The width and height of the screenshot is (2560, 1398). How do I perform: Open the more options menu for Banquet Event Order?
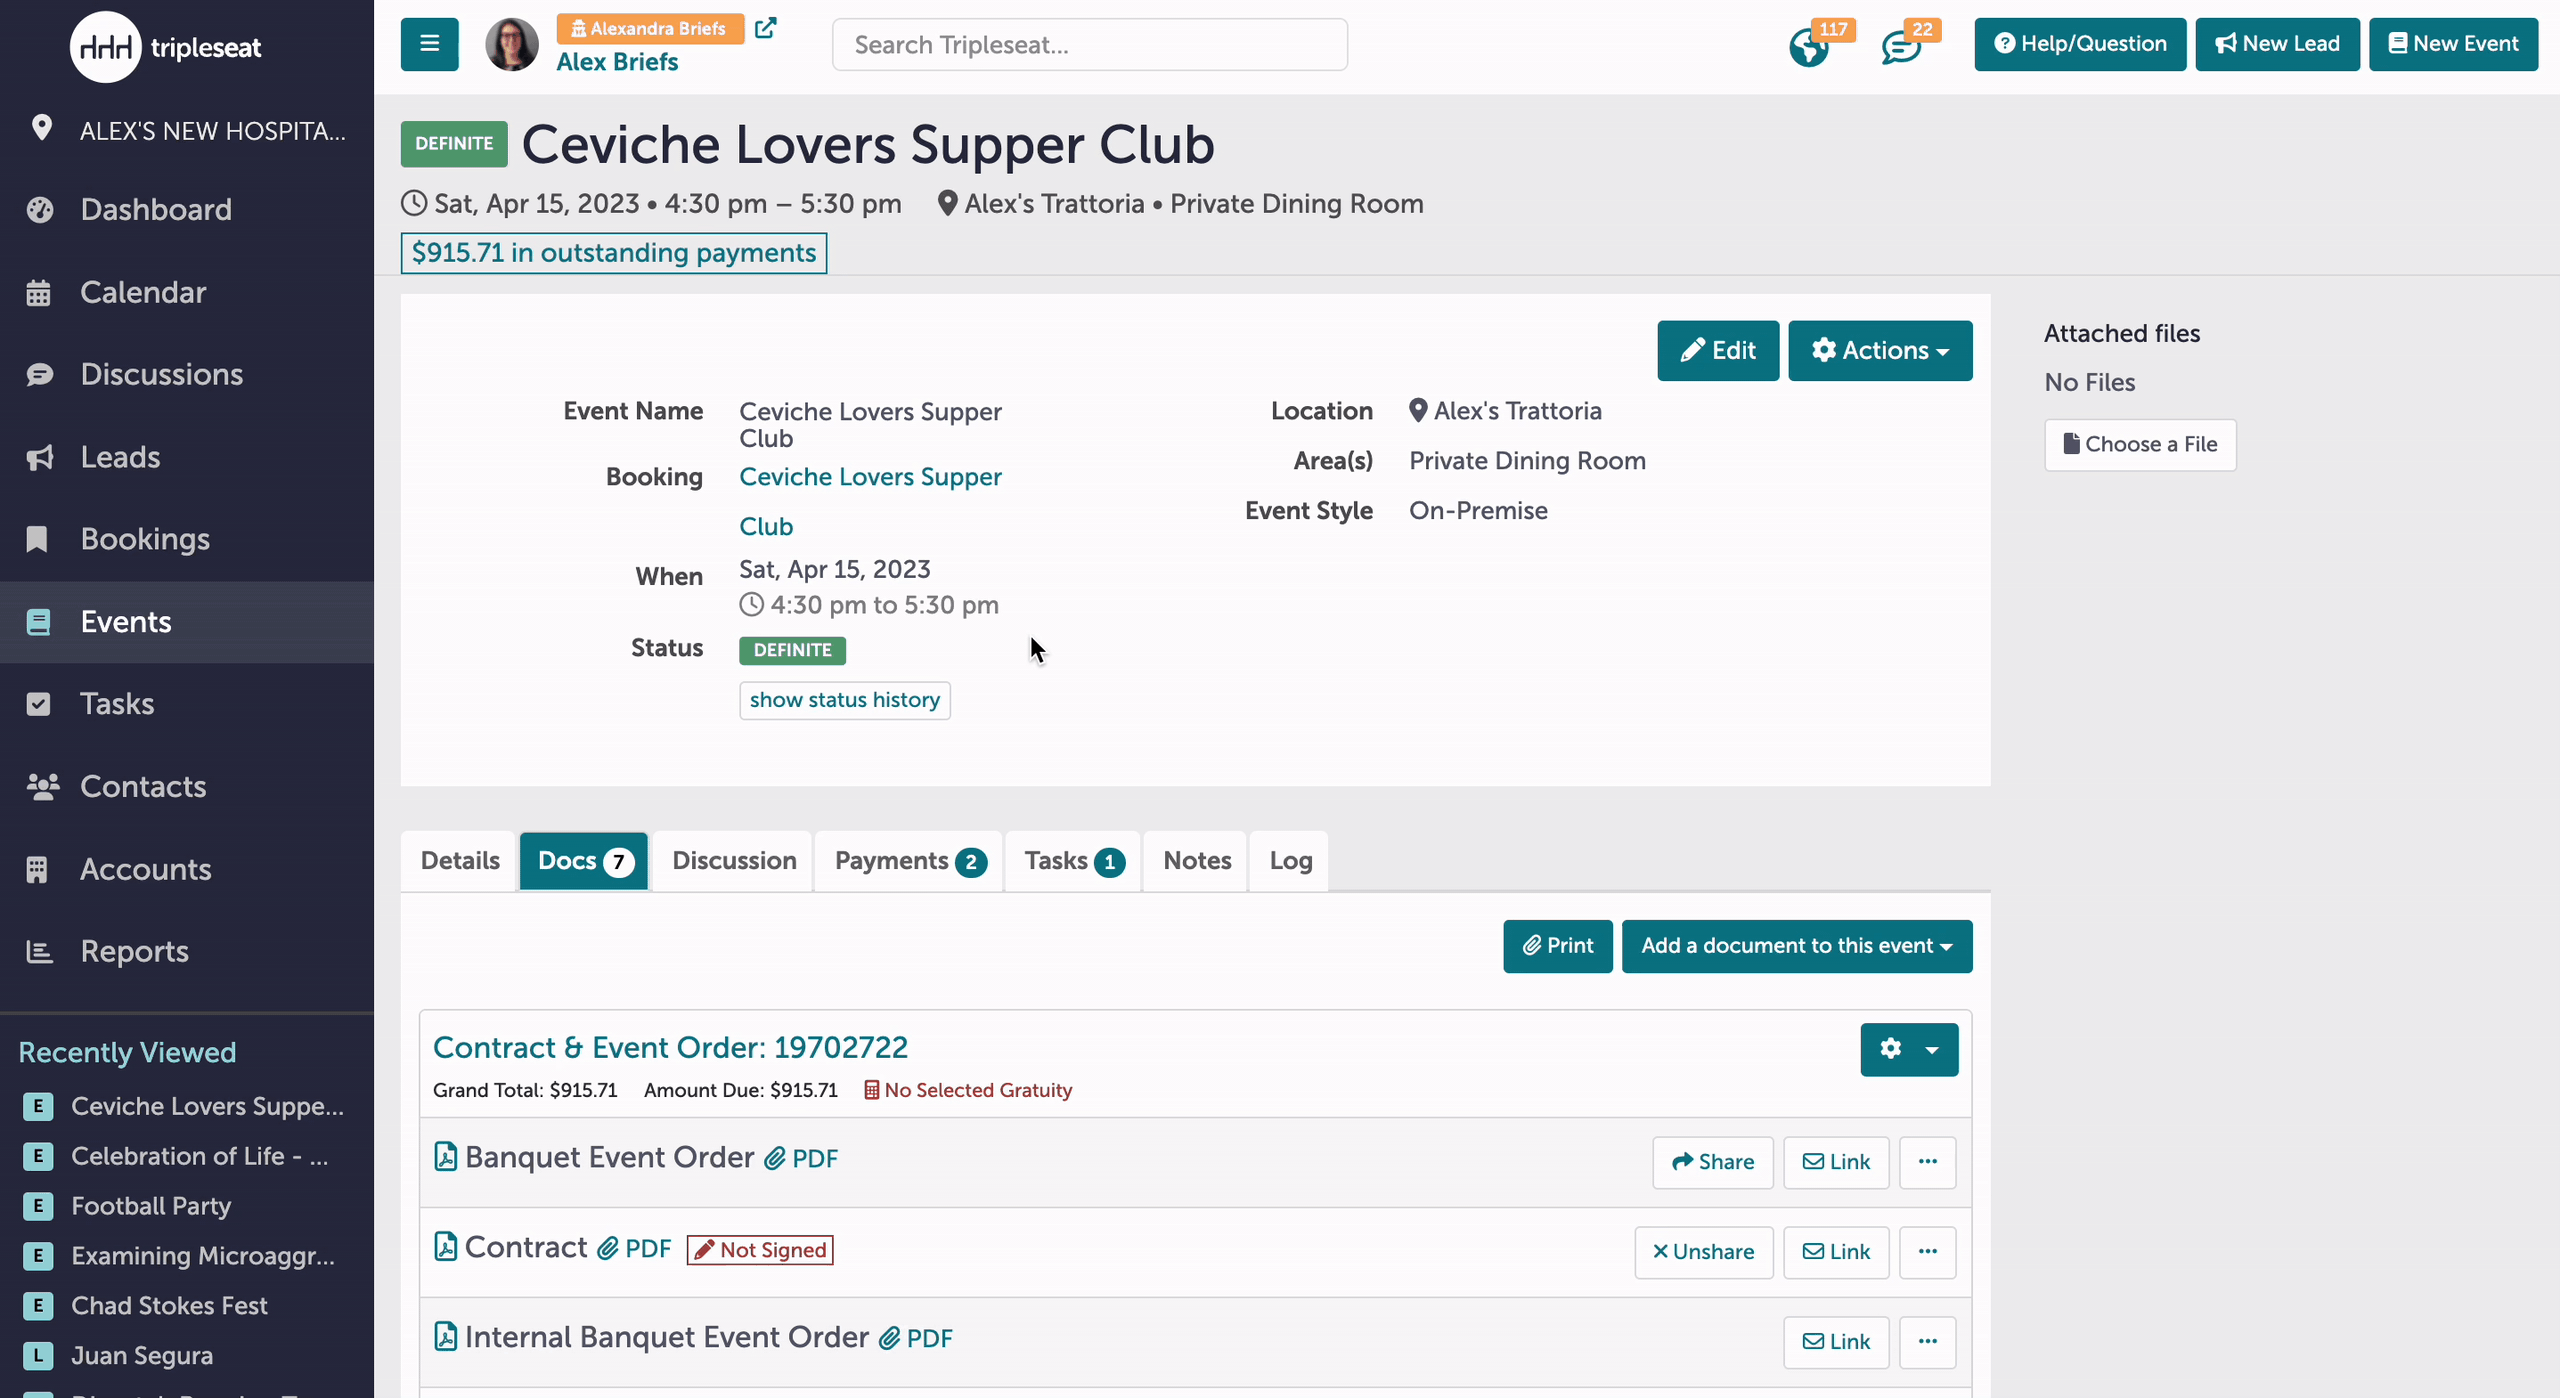click(x=1927, y=1162)
